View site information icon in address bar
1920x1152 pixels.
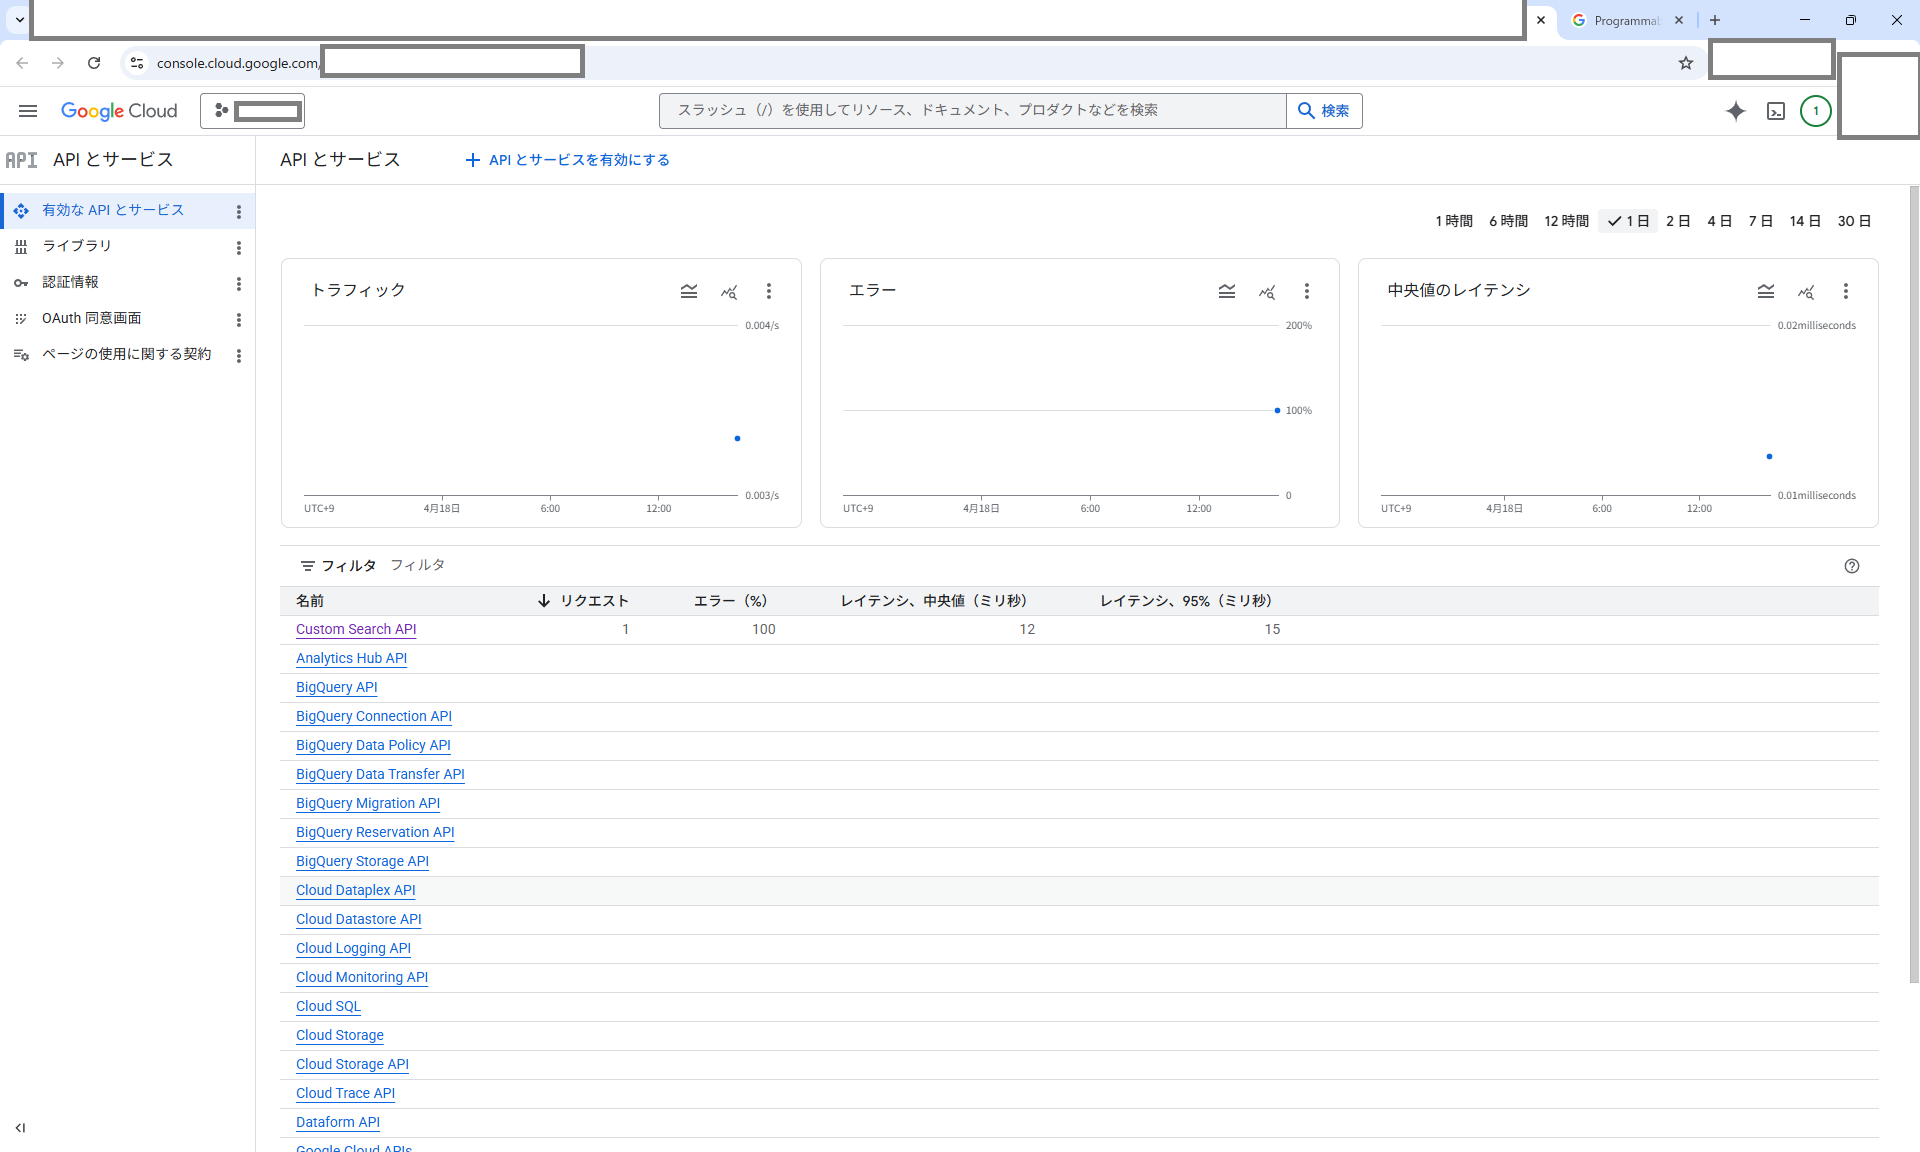click(137, 63)
